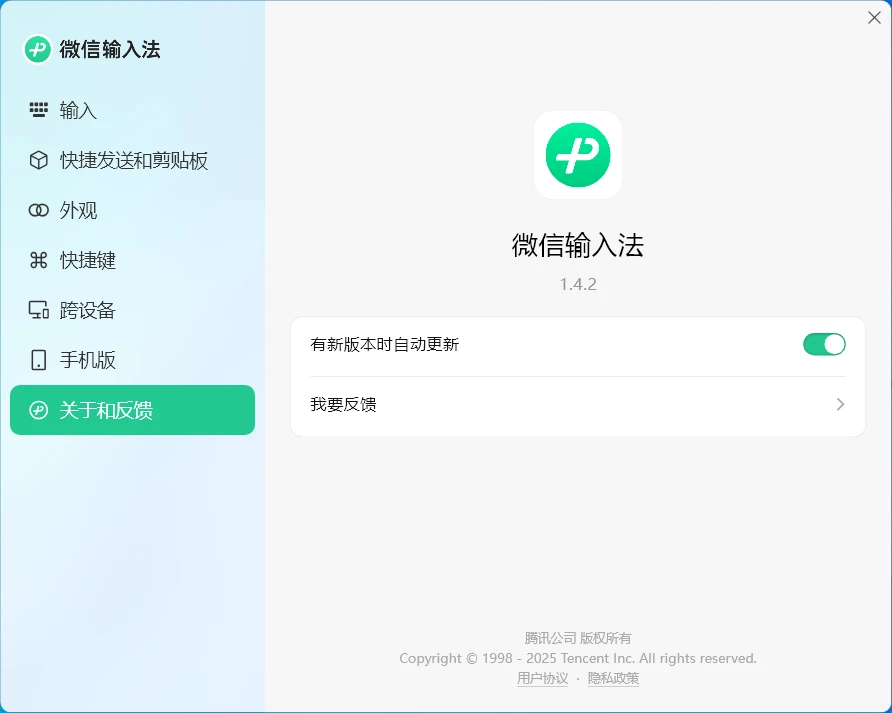Switch to the 输入 settings label
The height and width of the screenshot is (713, 892).
coord(78,110)
